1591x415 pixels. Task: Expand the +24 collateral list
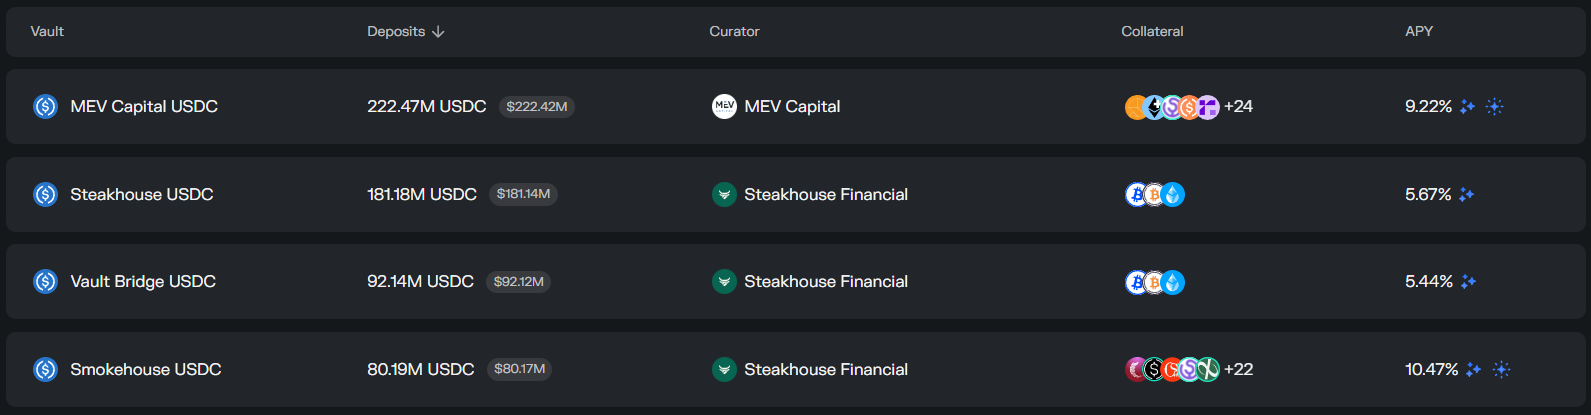point(1238,107)
